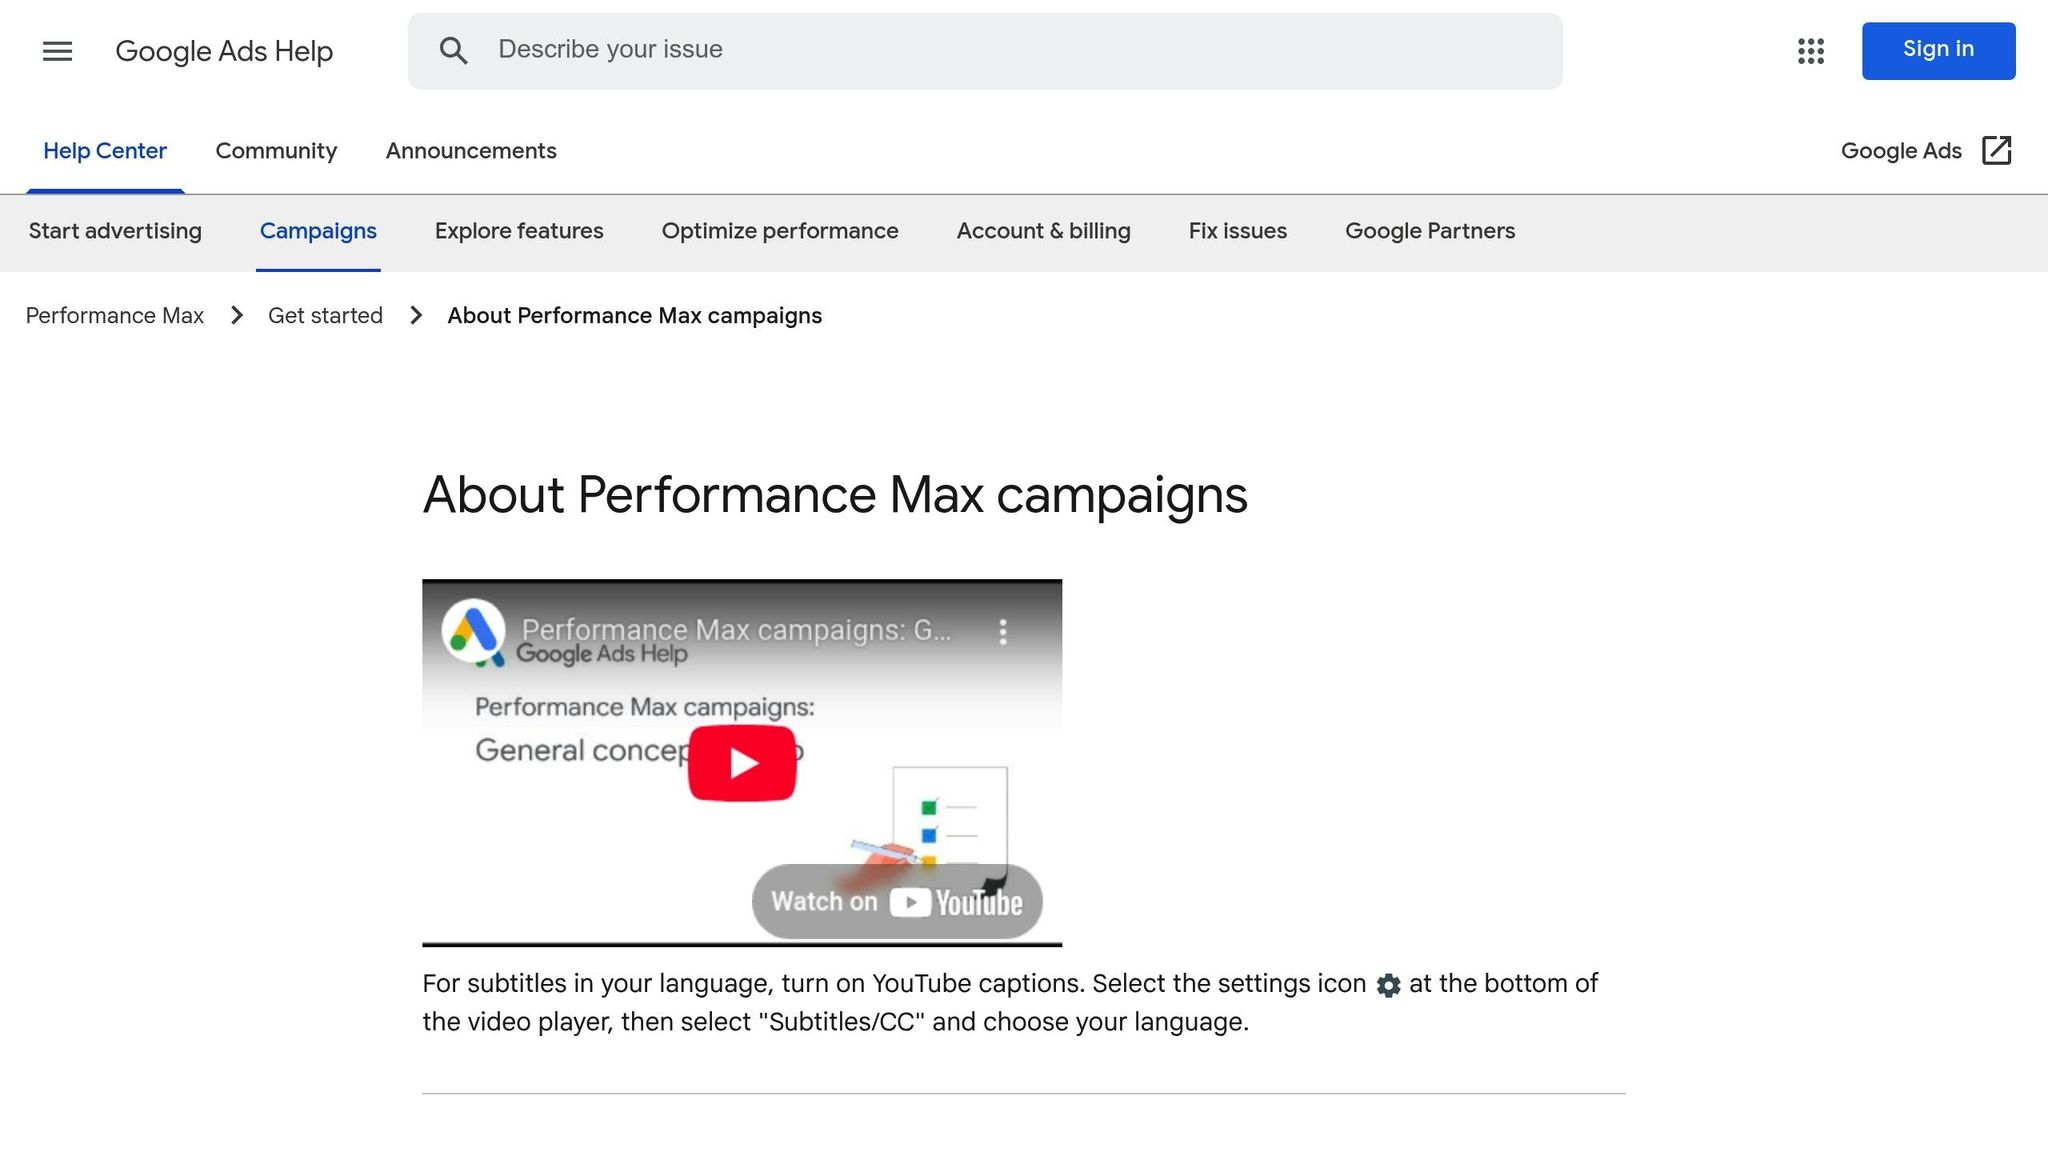Click the Google Ads external link icon

pos(1996,150)
